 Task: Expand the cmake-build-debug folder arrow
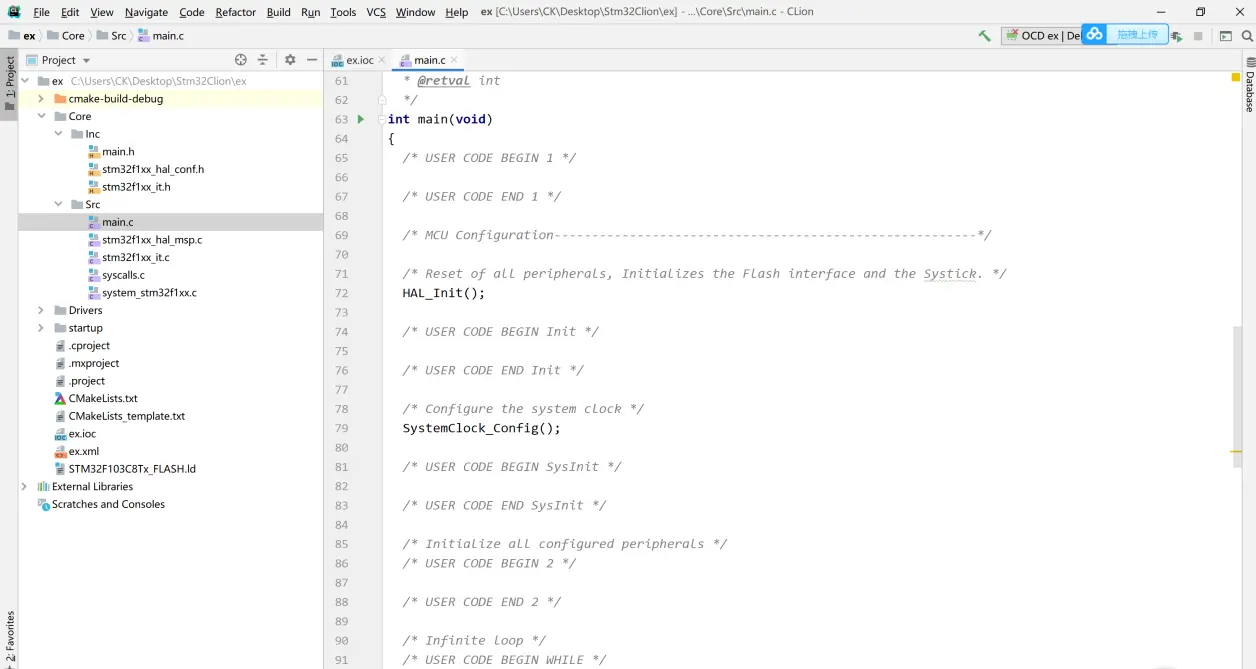(x=41, y=99)
